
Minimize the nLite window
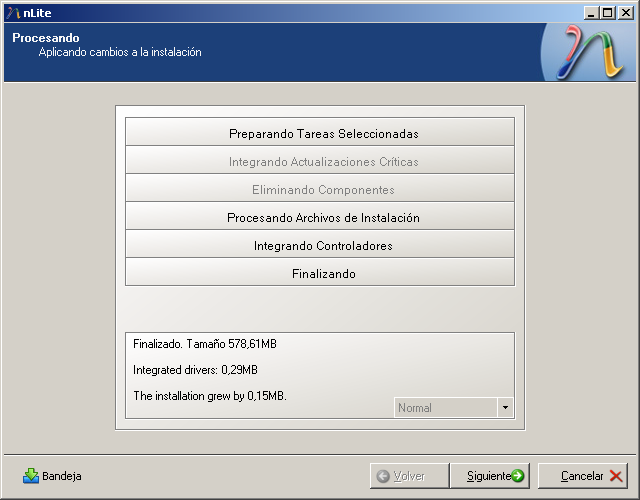[591, 13]
